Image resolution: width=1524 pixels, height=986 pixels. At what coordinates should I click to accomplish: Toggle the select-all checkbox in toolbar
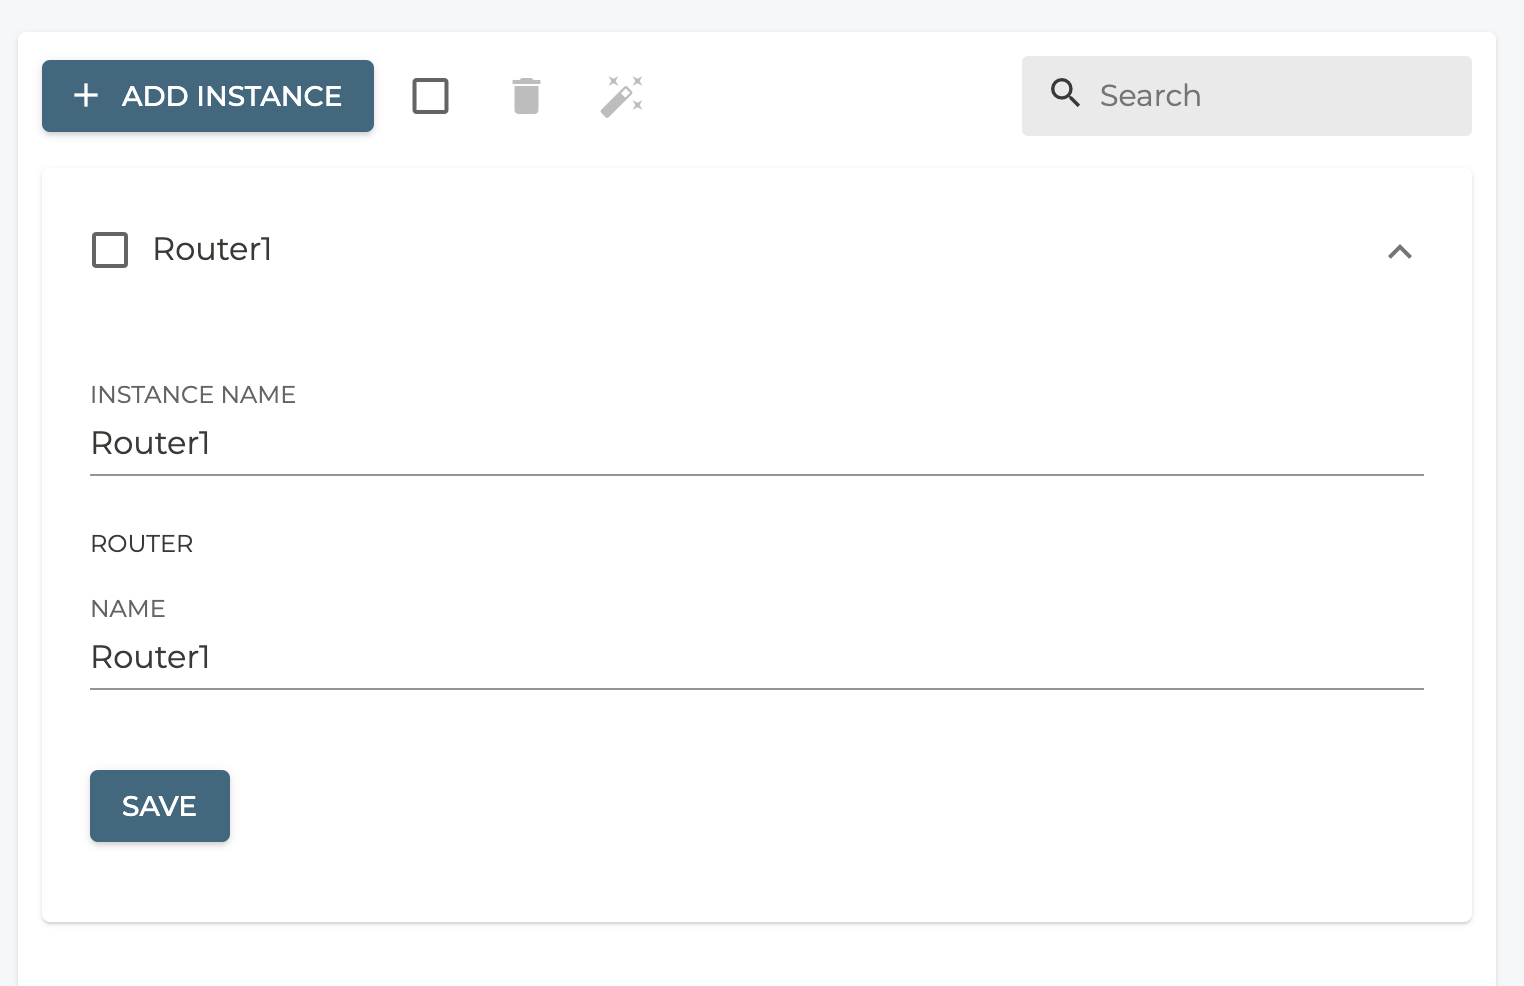[x=430, y=96]
